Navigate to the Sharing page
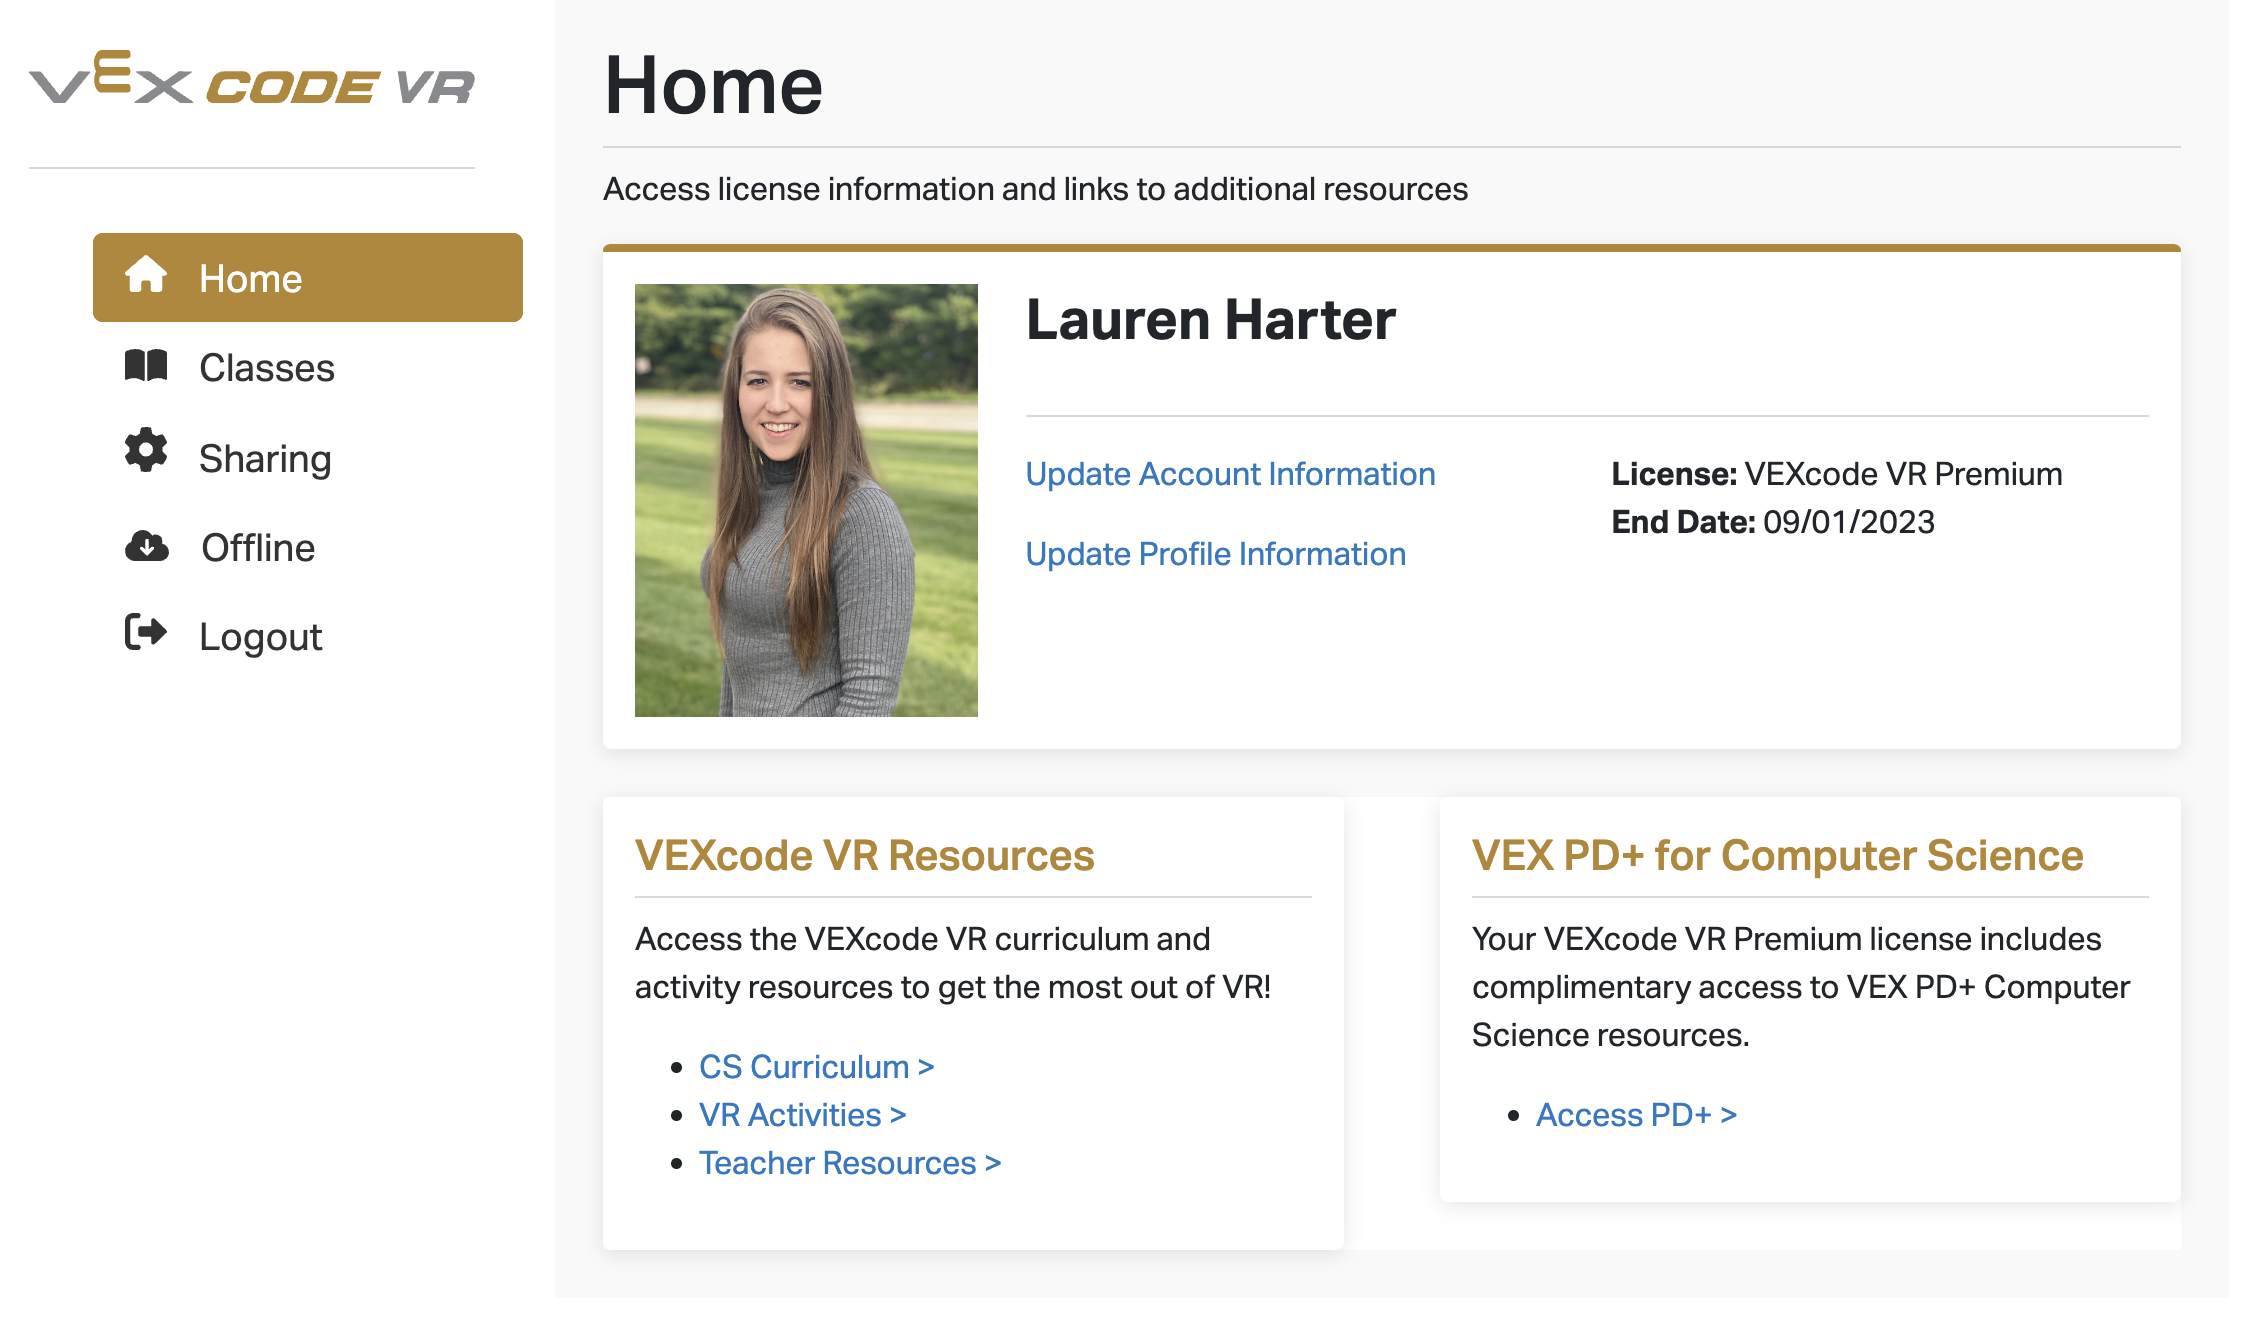This screenshot has height=1326, width=2254. point(266,457)
